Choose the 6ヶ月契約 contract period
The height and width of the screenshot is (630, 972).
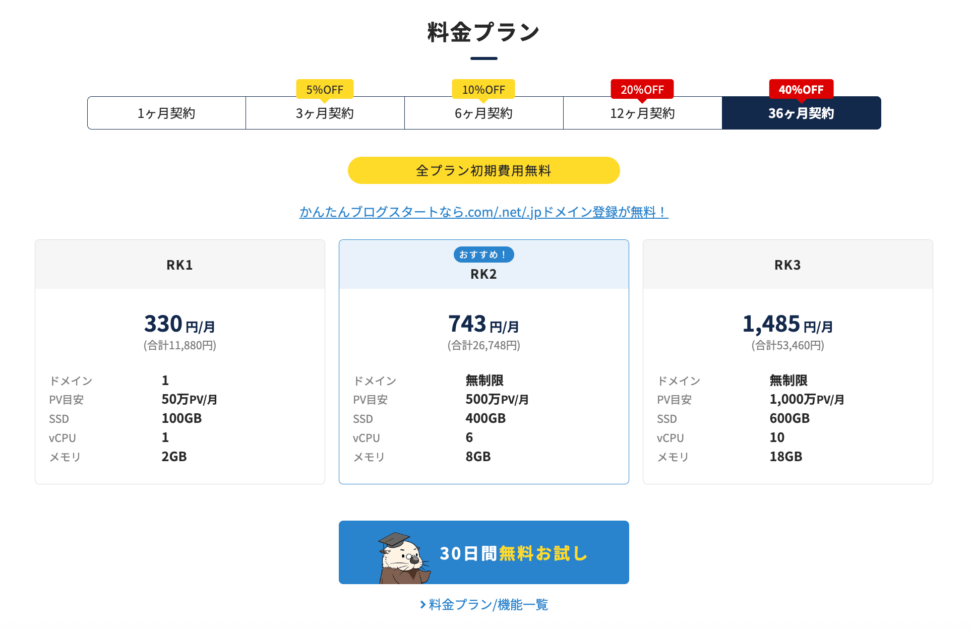483,113
